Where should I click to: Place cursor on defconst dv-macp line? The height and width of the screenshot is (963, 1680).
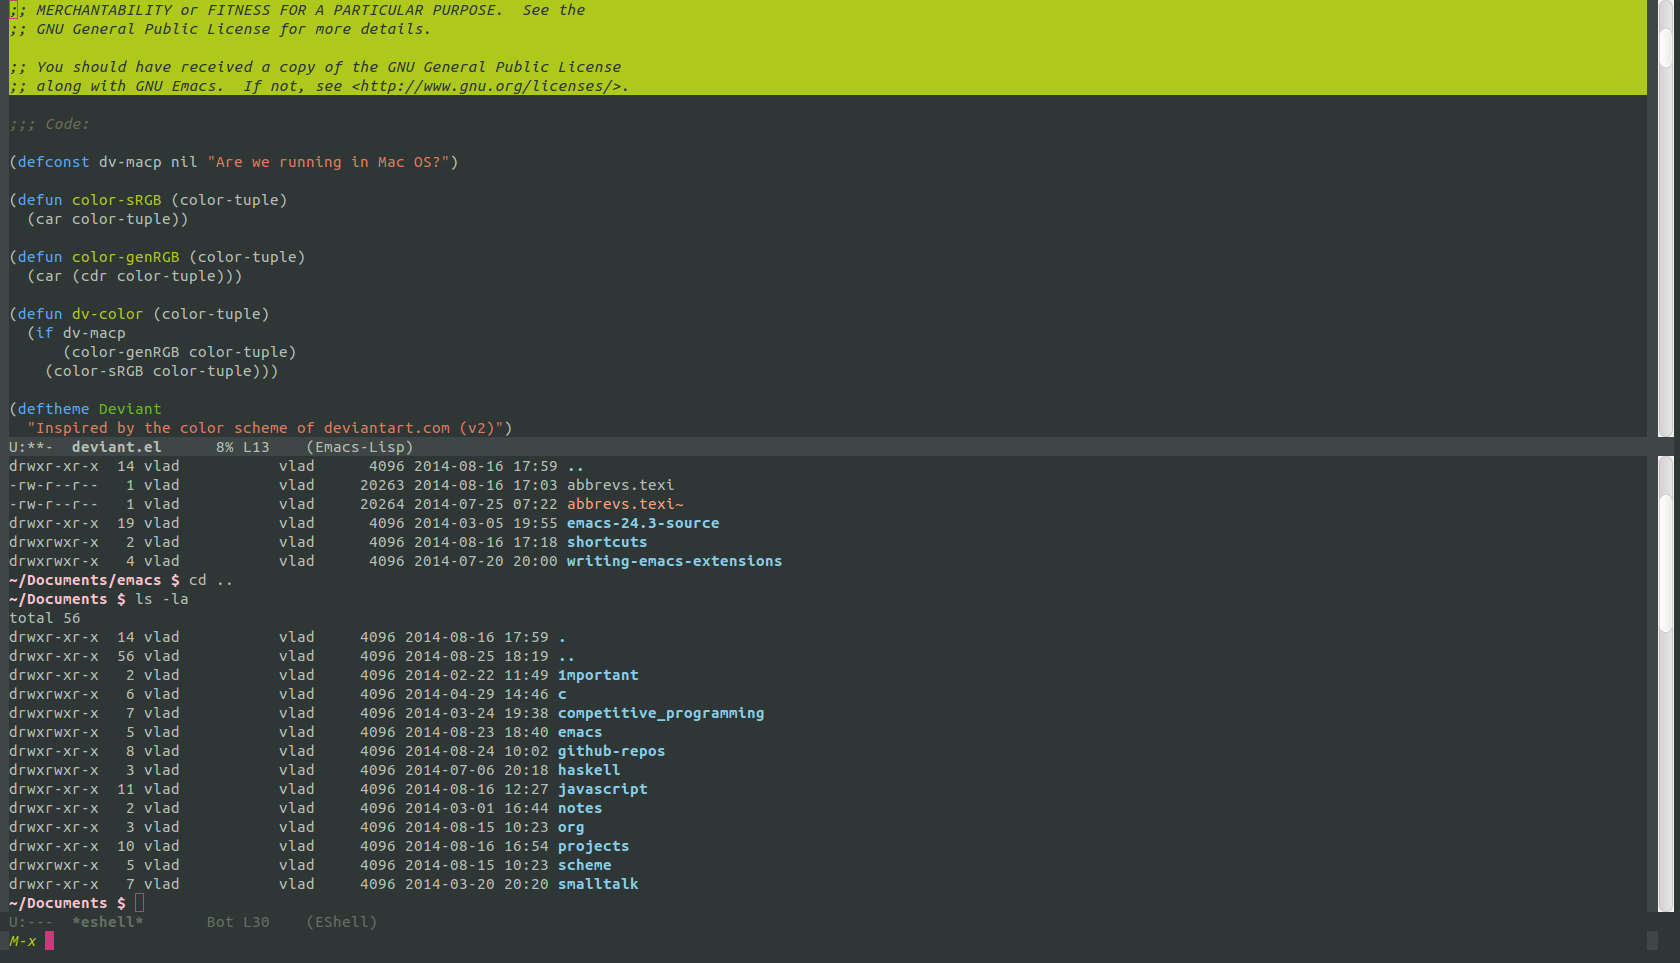(x=234, y=162)
